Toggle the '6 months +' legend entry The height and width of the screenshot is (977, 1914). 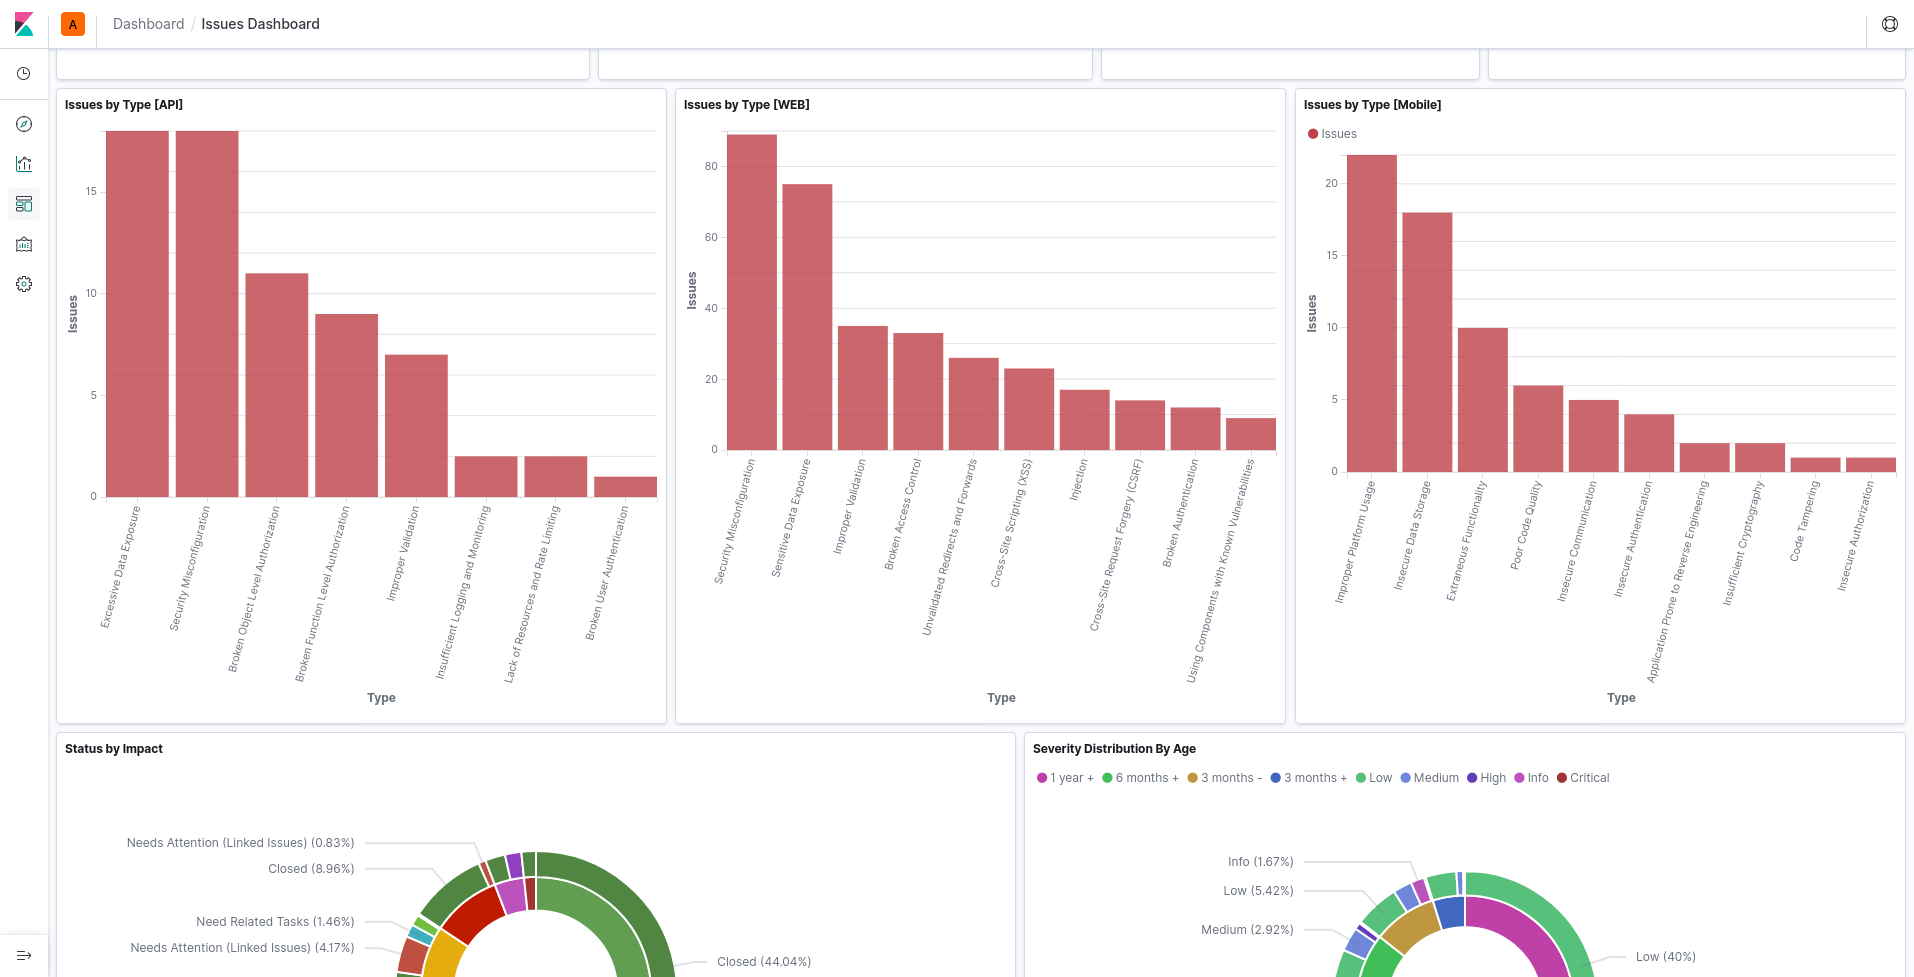[x=1140, y=778]
